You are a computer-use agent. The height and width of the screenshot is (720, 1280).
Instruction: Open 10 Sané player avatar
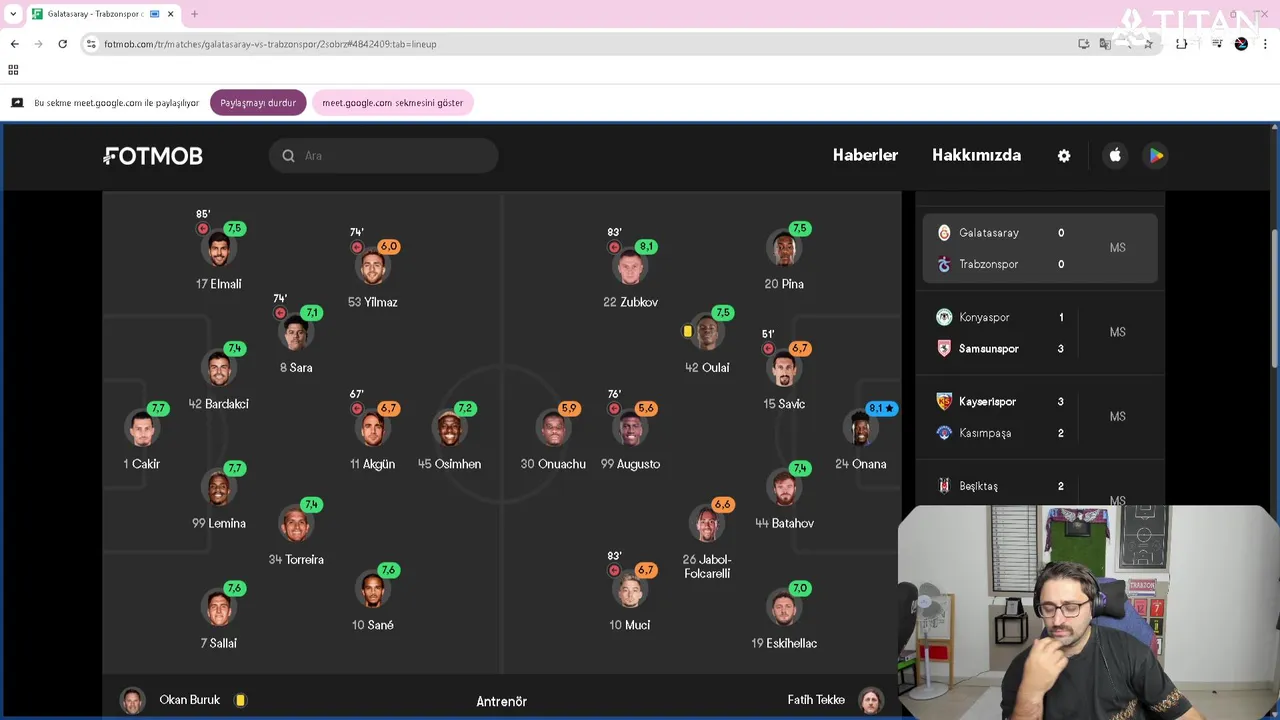(372, 590)
